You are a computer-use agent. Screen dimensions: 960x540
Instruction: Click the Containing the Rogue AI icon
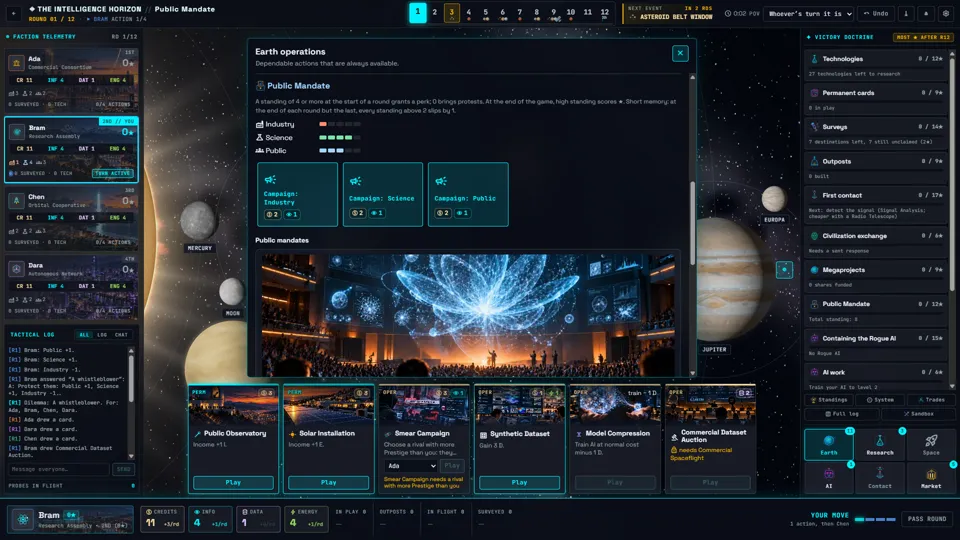tap(814, 338)
